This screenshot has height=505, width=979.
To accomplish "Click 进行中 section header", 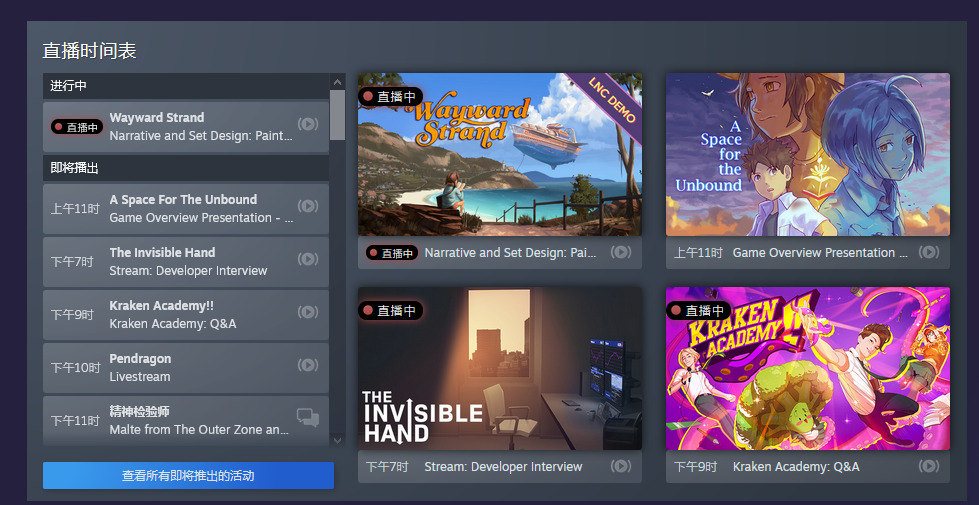I will [x=185, y=86].
